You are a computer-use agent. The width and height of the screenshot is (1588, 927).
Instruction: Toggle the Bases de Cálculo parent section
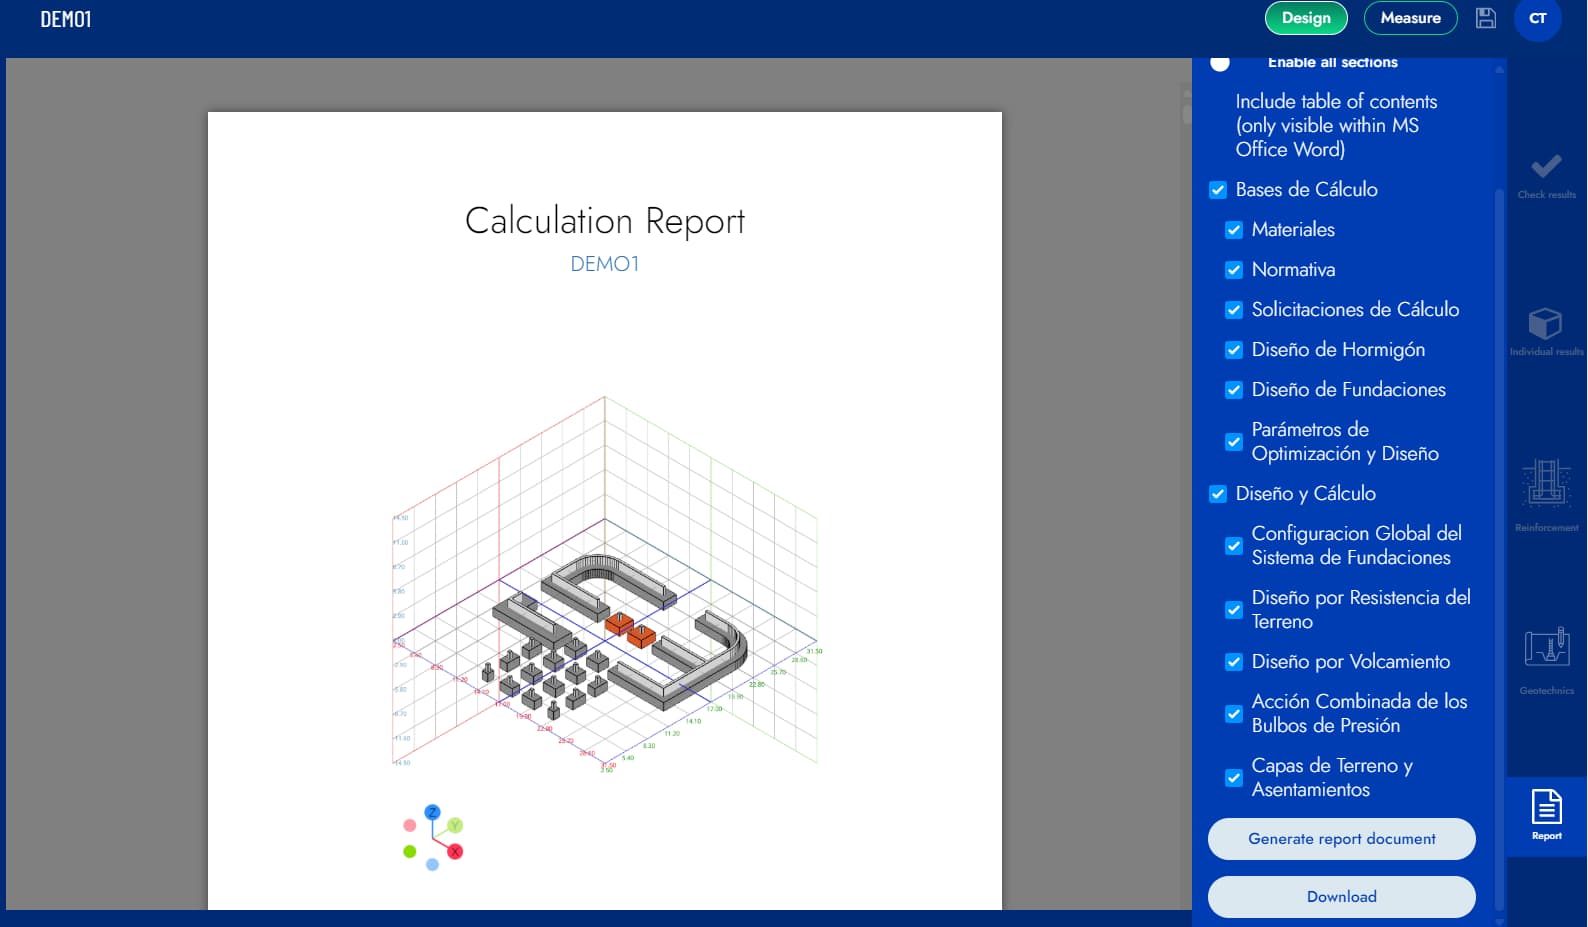point(1218,190)
